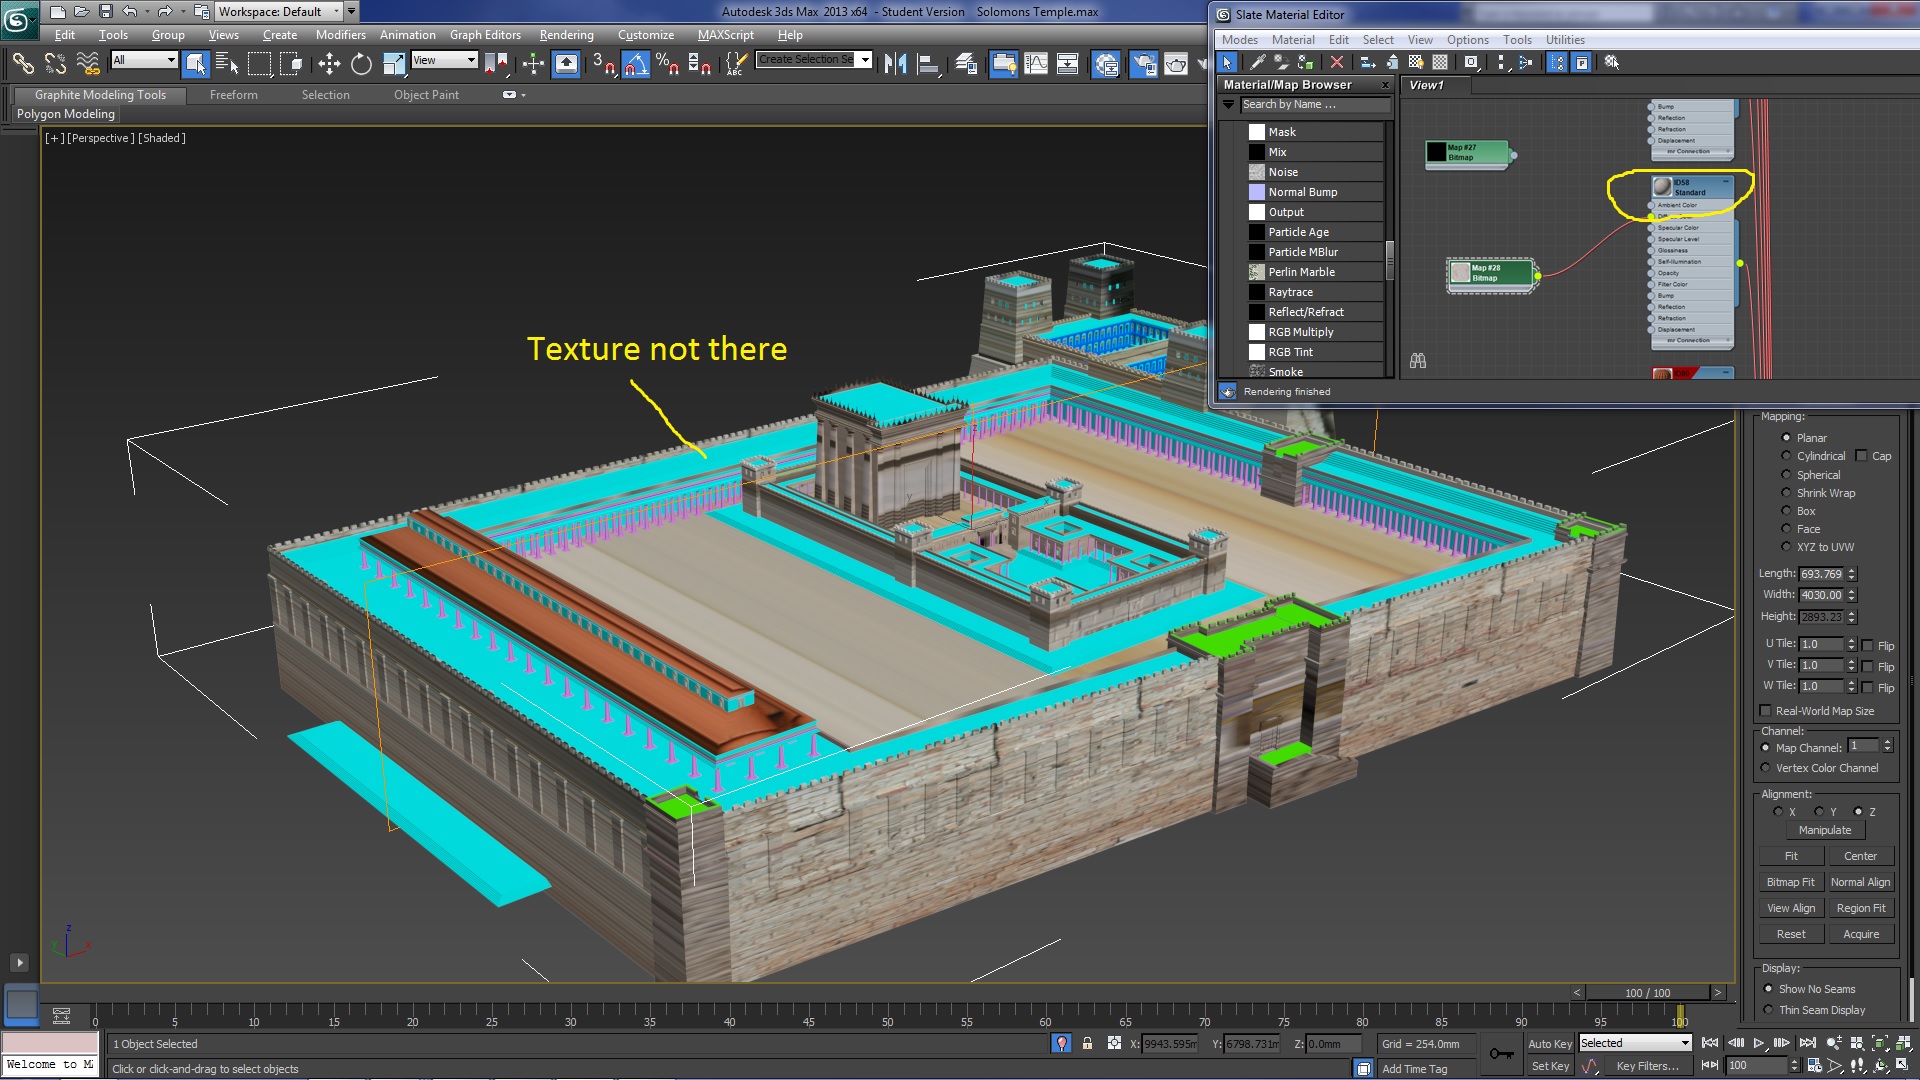Select the Select and Scale tool
This screenshot has width=1920, height=1080.
(392, 63)
